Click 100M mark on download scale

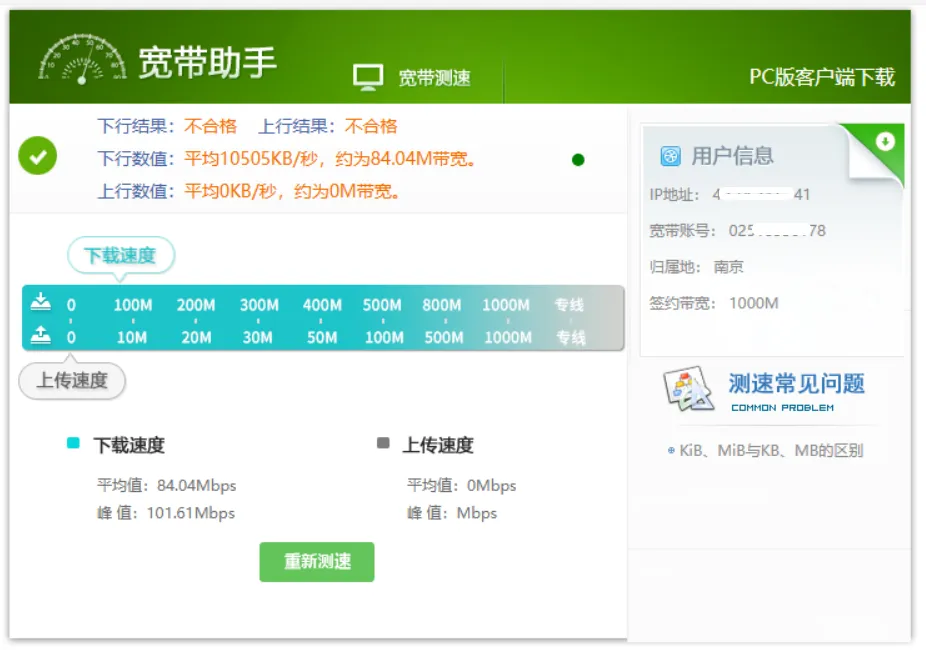[x=132, y=305]
